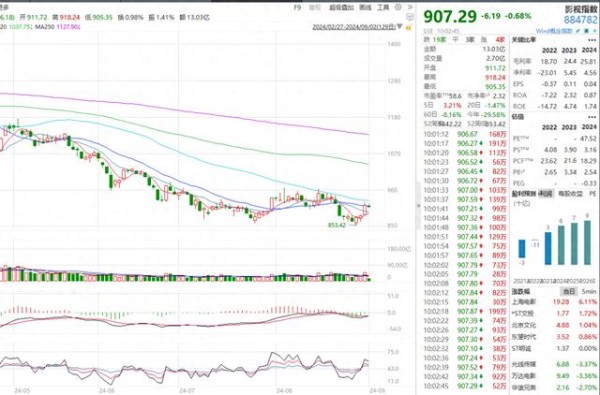Collapse the side panel via the divider handle

tap(418, 206)
